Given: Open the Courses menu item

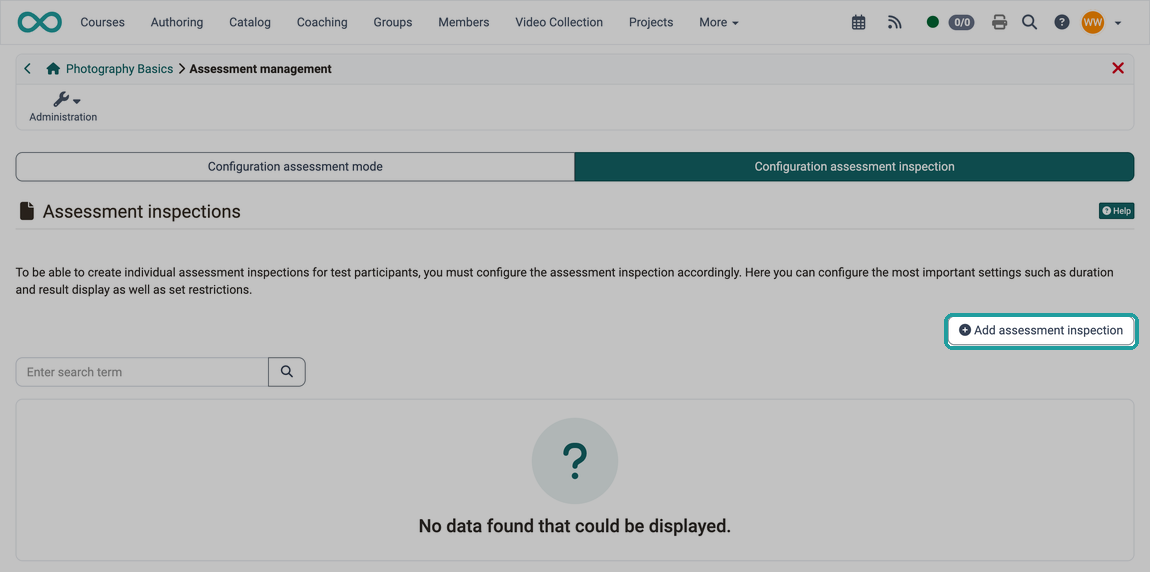Looking at the screenshot, I should coord(103,22).
